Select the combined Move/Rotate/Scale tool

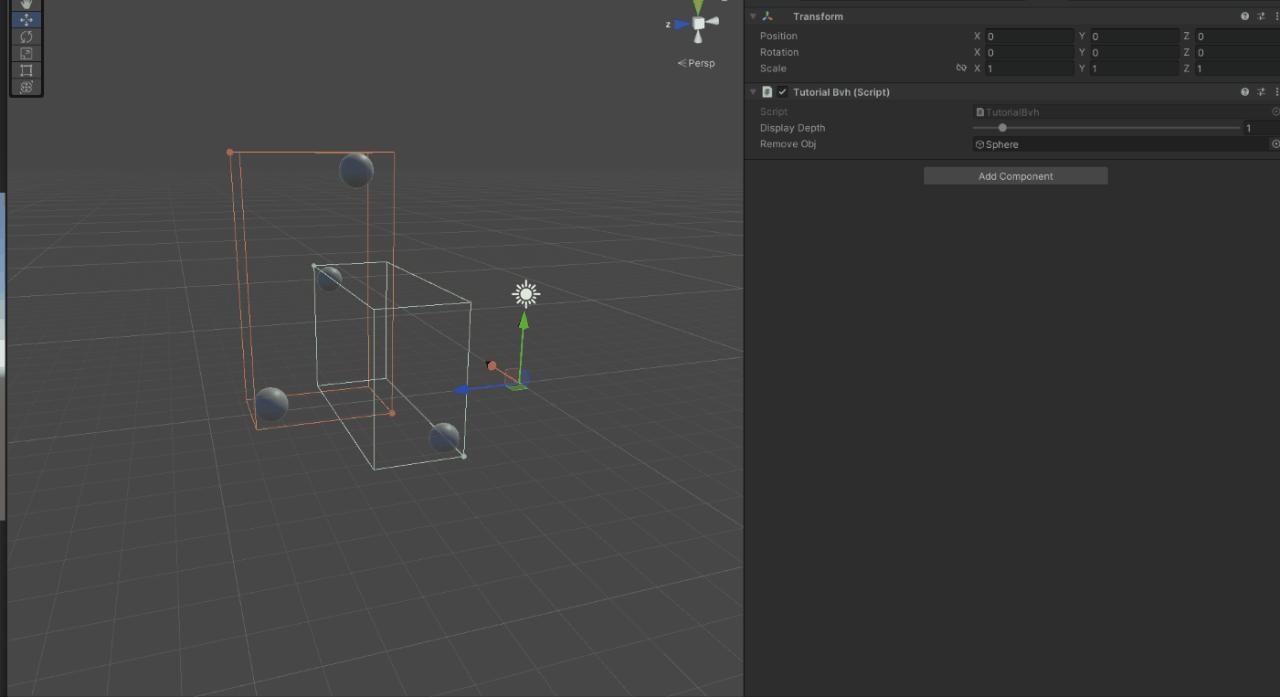coord(26,87)
